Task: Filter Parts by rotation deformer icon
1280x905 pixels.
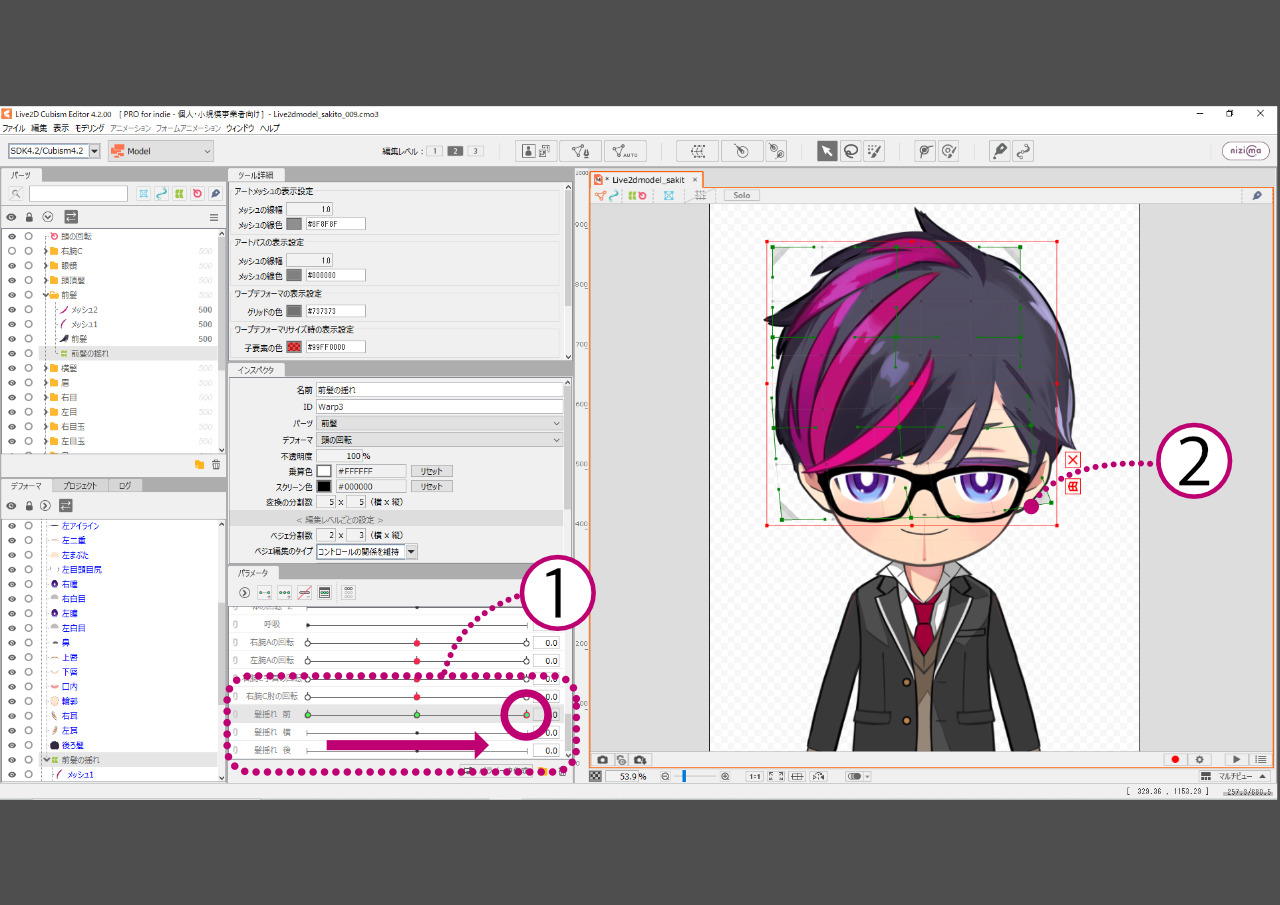Action: point(197,193)
